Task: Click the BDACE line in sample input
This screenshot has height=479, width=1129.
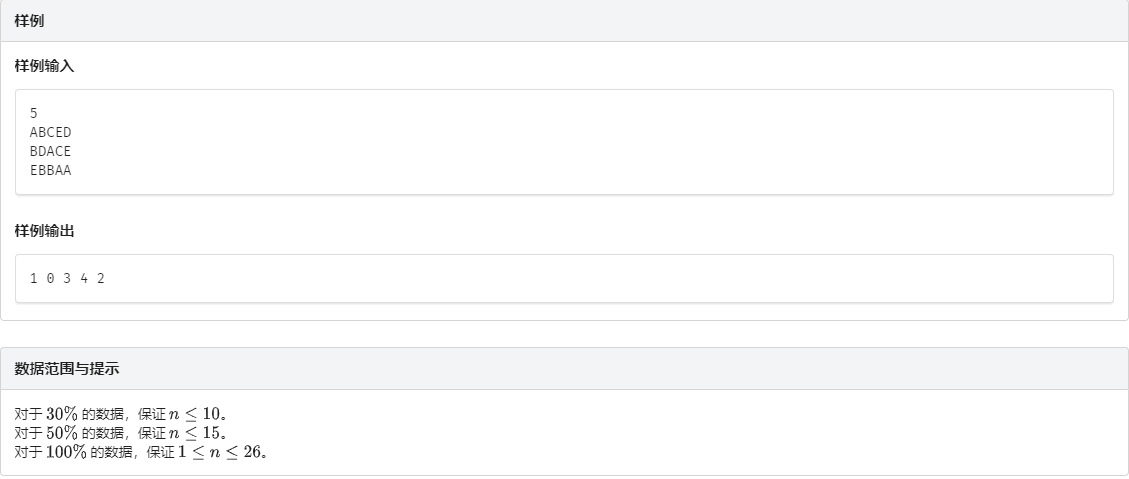Action: point(51,151)
